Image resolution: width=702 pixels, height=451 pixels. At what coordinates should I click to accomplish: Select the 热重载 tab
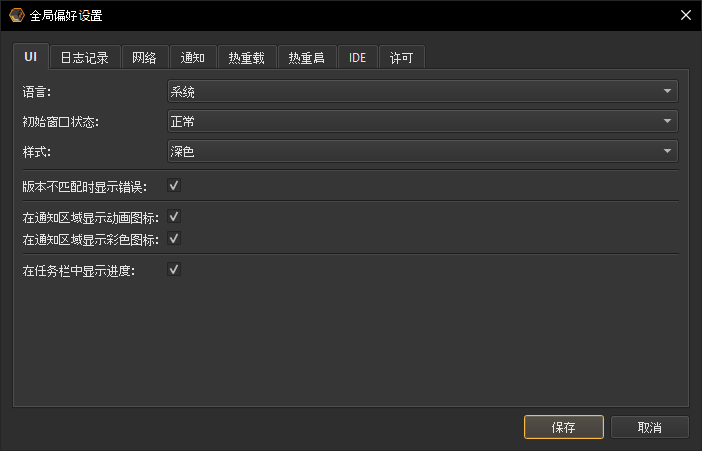coord(246,58)
